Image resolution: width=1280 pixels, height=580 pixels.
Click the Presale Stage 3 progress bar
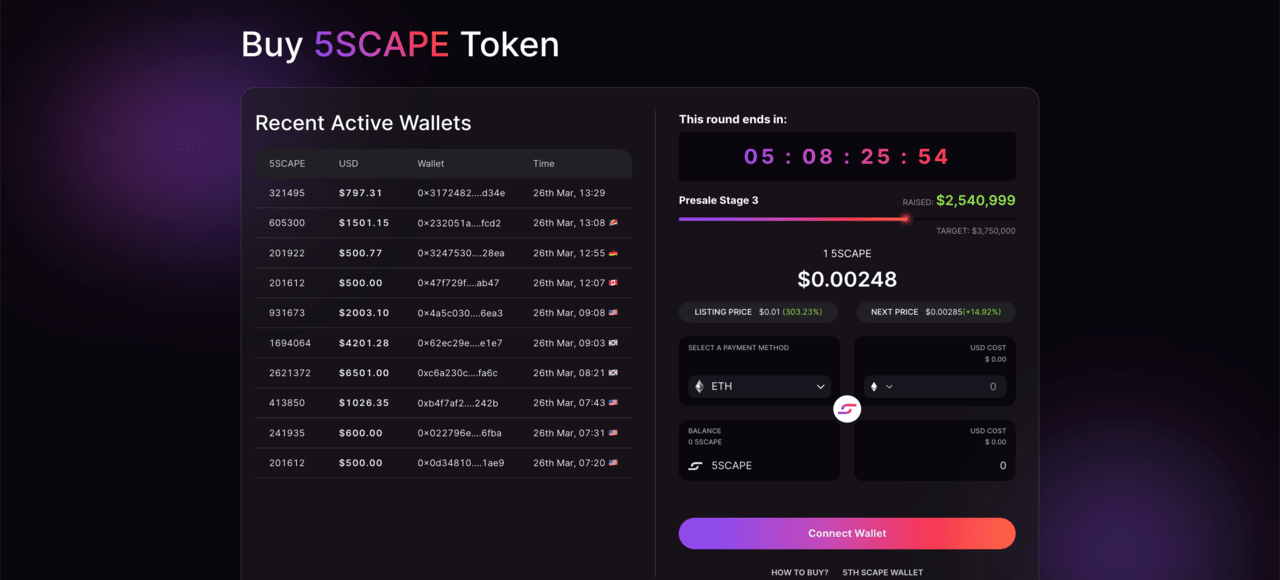[x=846, y=219]
